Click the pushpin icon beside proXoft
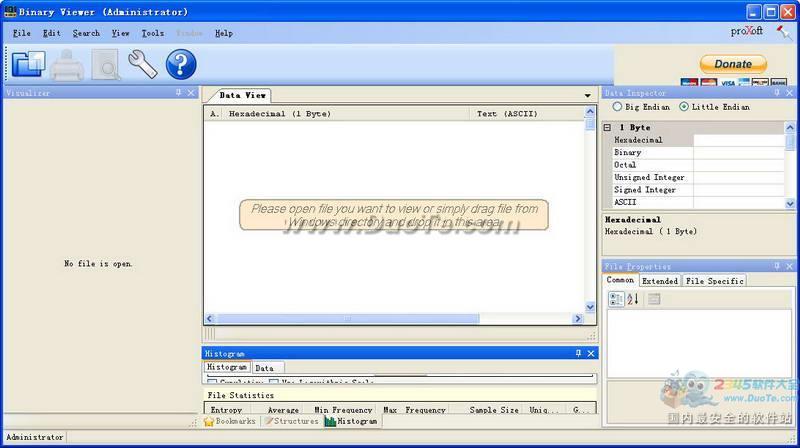Image resolution: width=800 pixels, height=448 pixels. tap(783, 32)
